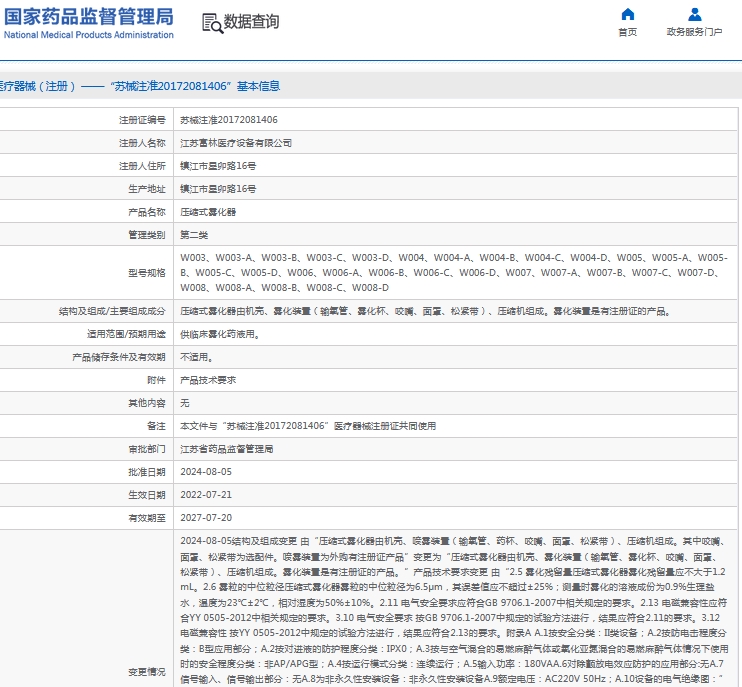
Task: Click the 备注 remark value text
Action: [308, 426]
